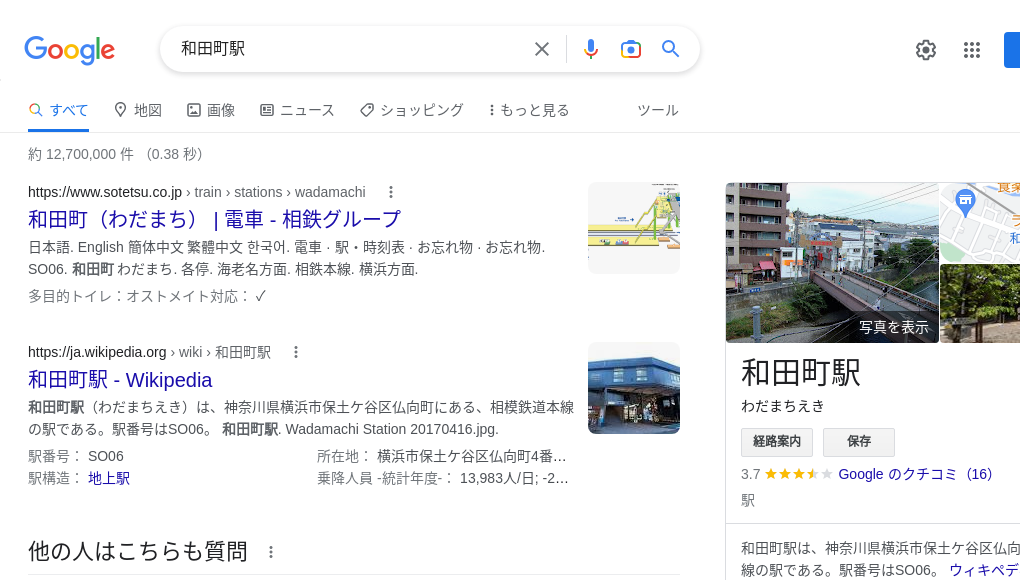The height and width of the screenshot is (580, 1020).
Task: Click the Google logo to return home
Action: (69, 50)
